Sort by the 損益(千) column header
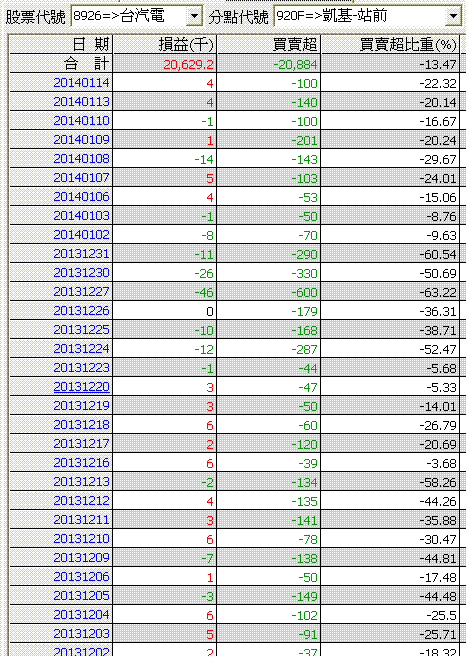Viewport: 466px width, 659px height. click(165, 44)
